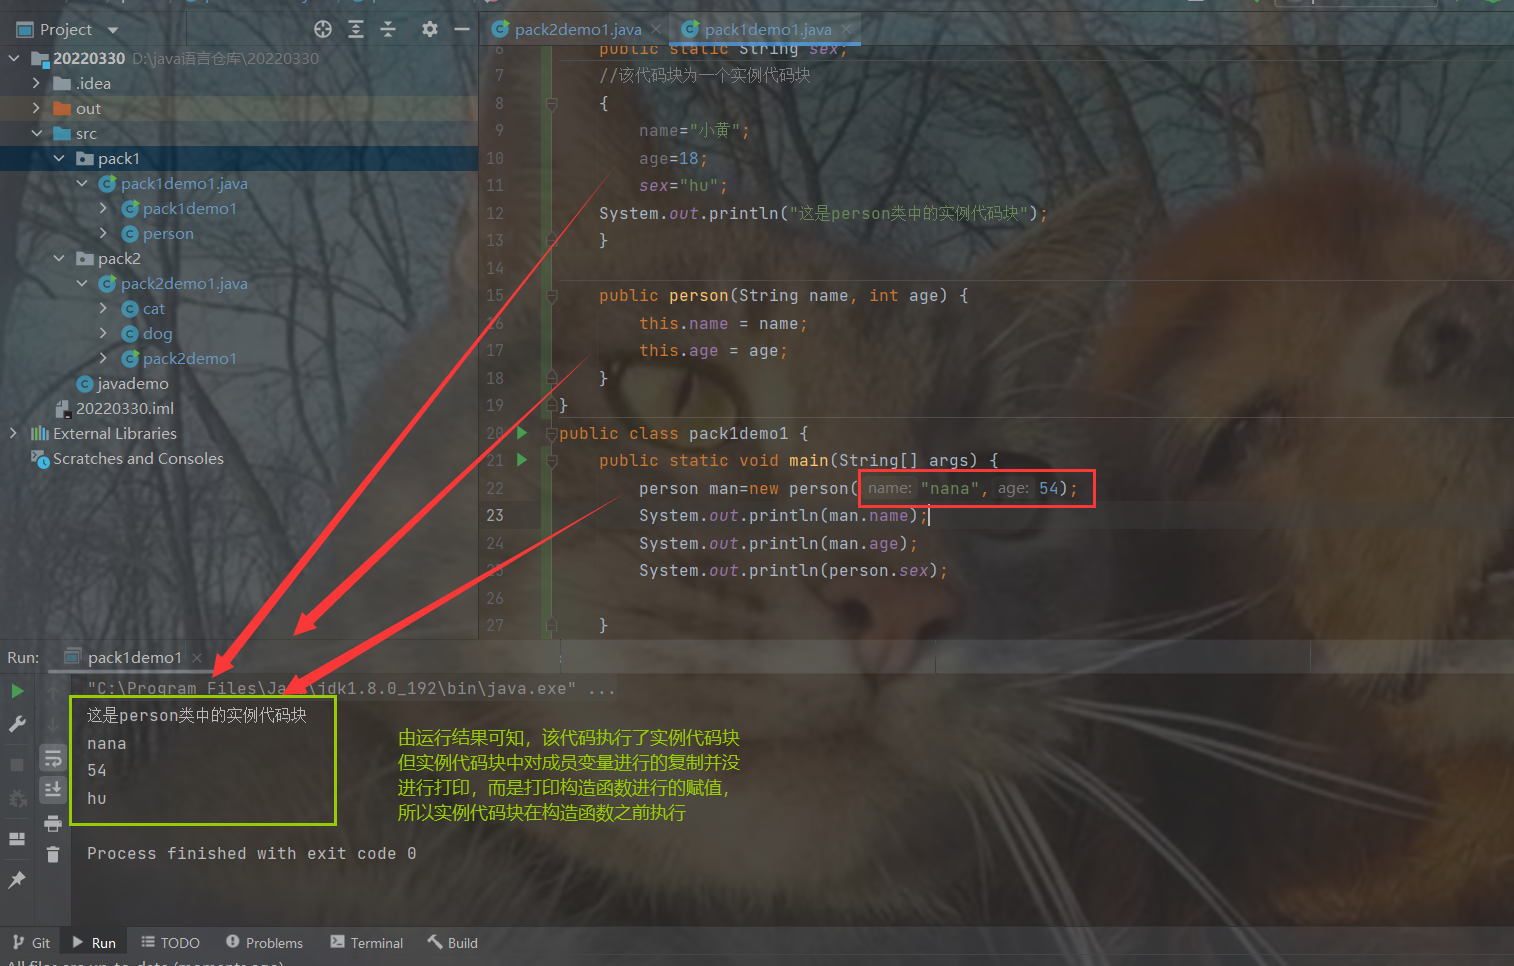This screenshot has width=1514, height=966.
Task: Open run configuration wrench icon
Action: tap(17, 724)
